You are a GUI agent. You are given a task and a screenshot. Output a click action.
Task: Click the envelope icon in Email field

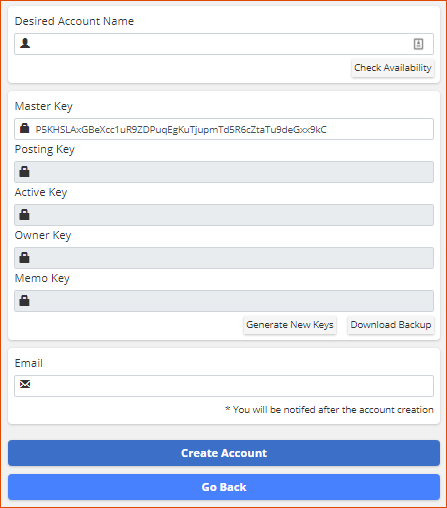(x=25, y=384)
